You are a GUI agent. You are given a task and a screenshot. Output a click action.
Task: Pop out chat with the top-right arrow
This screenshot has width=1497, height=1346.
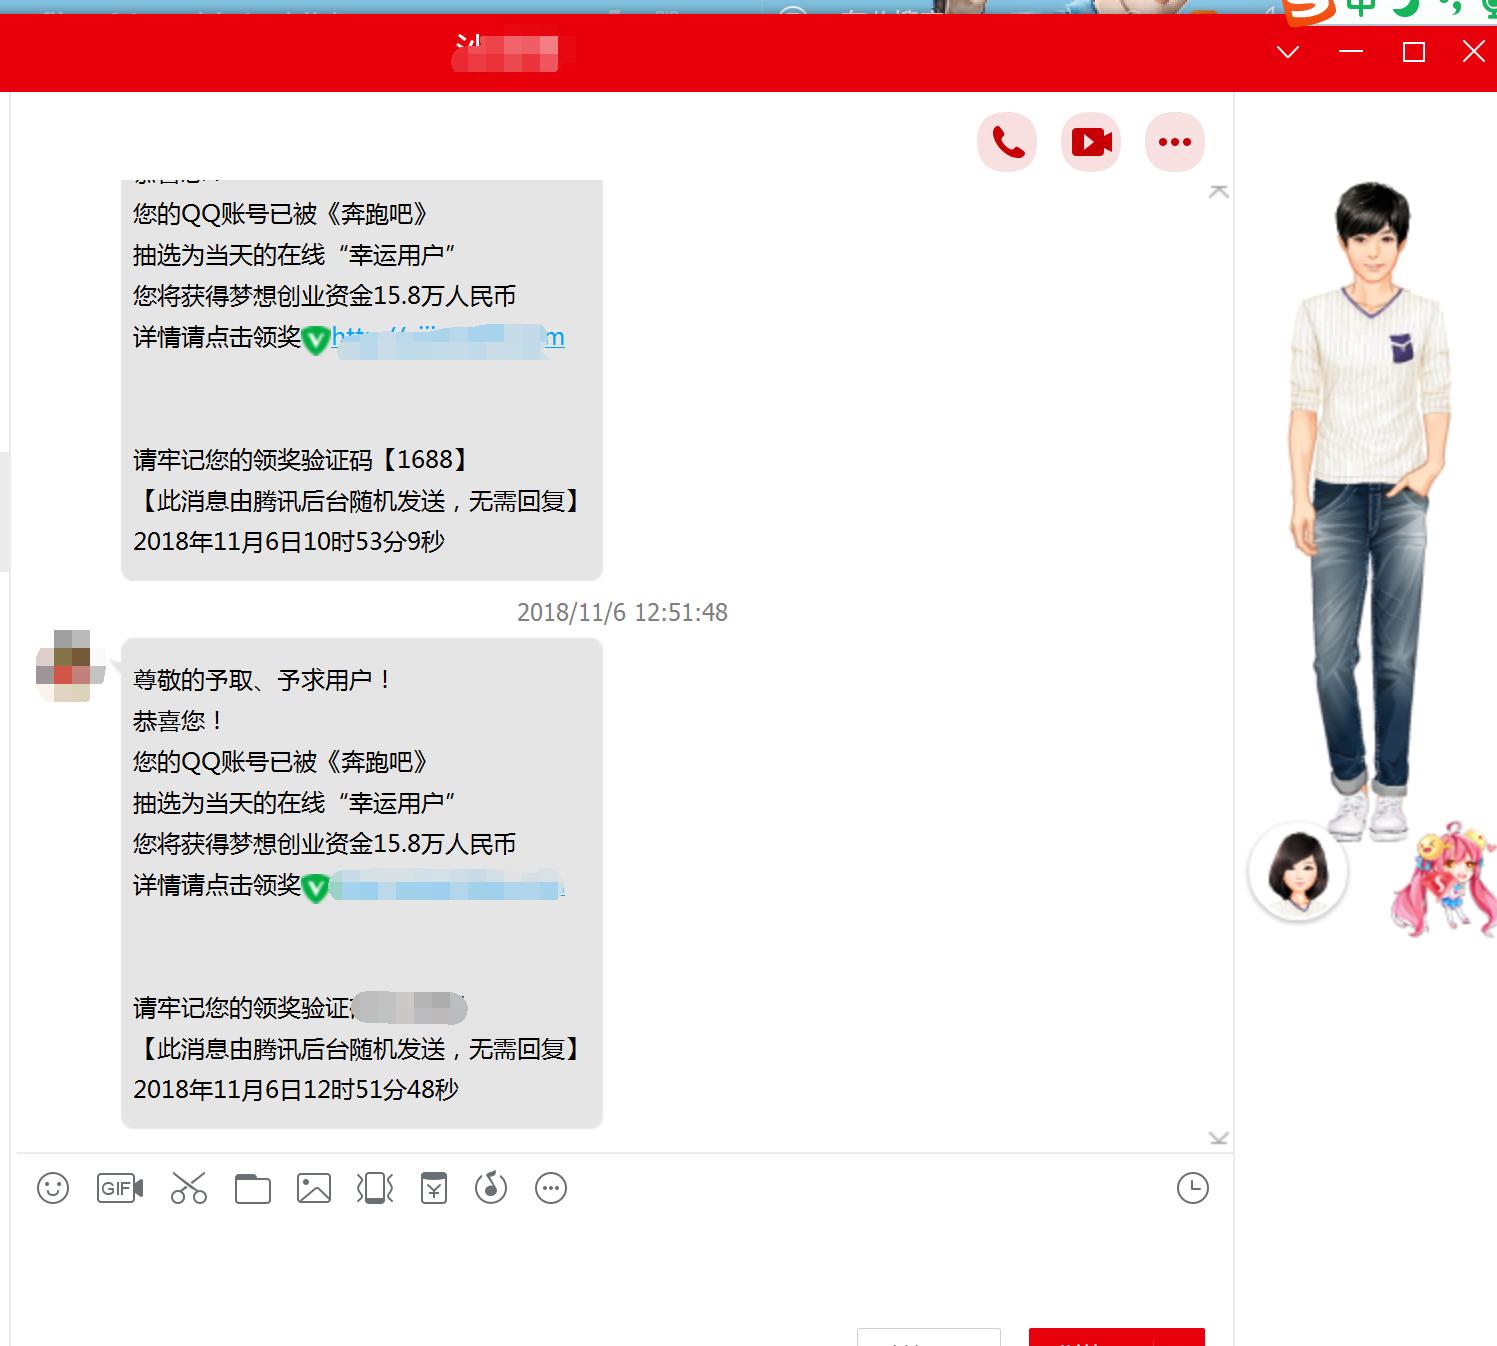coord(1219,191)
